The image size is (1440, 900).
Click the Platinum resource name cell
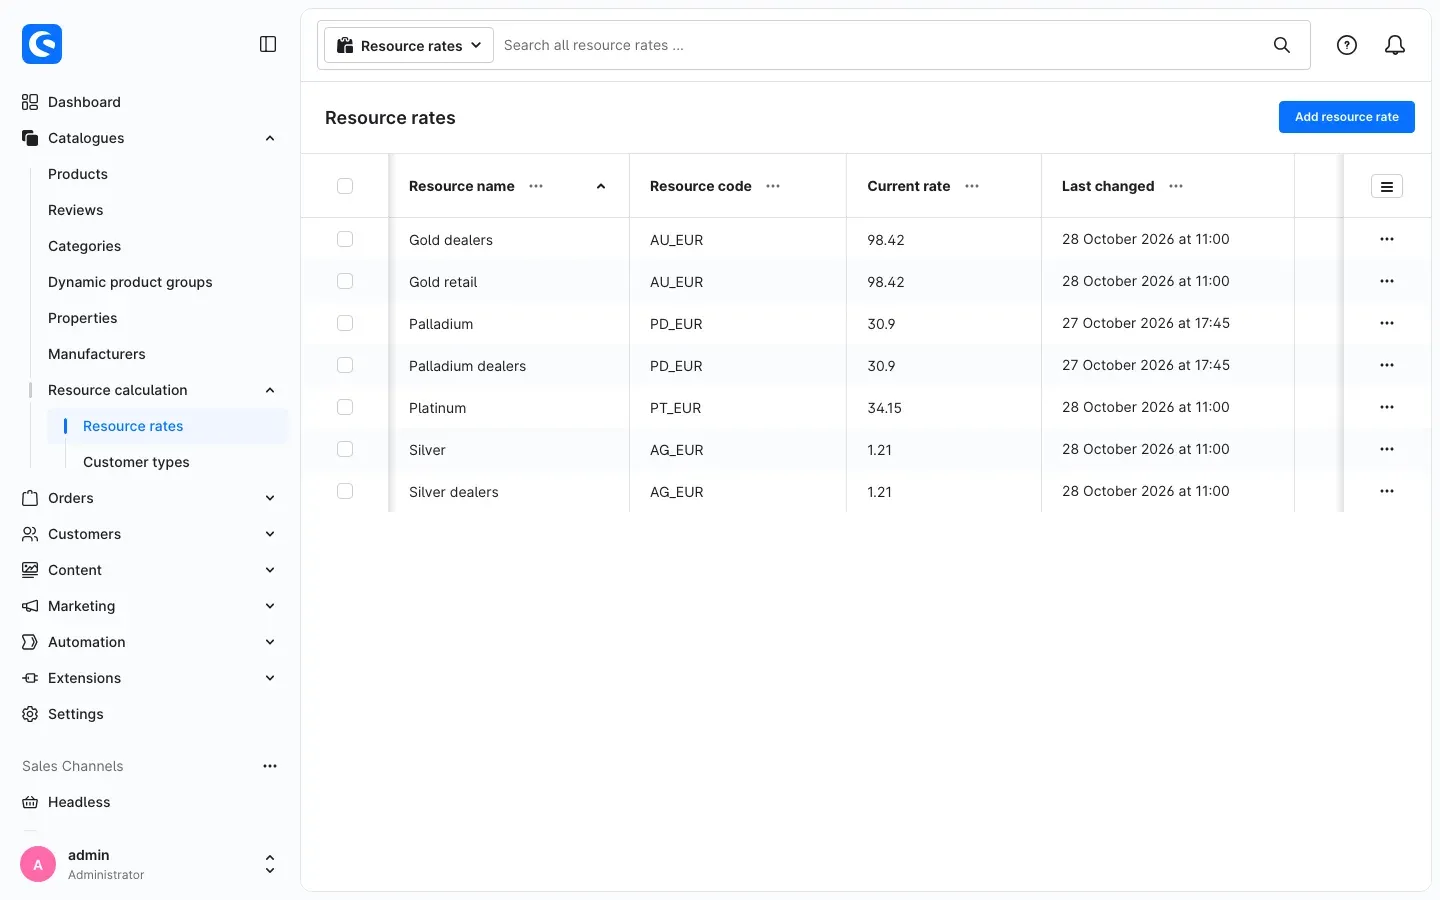[437, 408]
